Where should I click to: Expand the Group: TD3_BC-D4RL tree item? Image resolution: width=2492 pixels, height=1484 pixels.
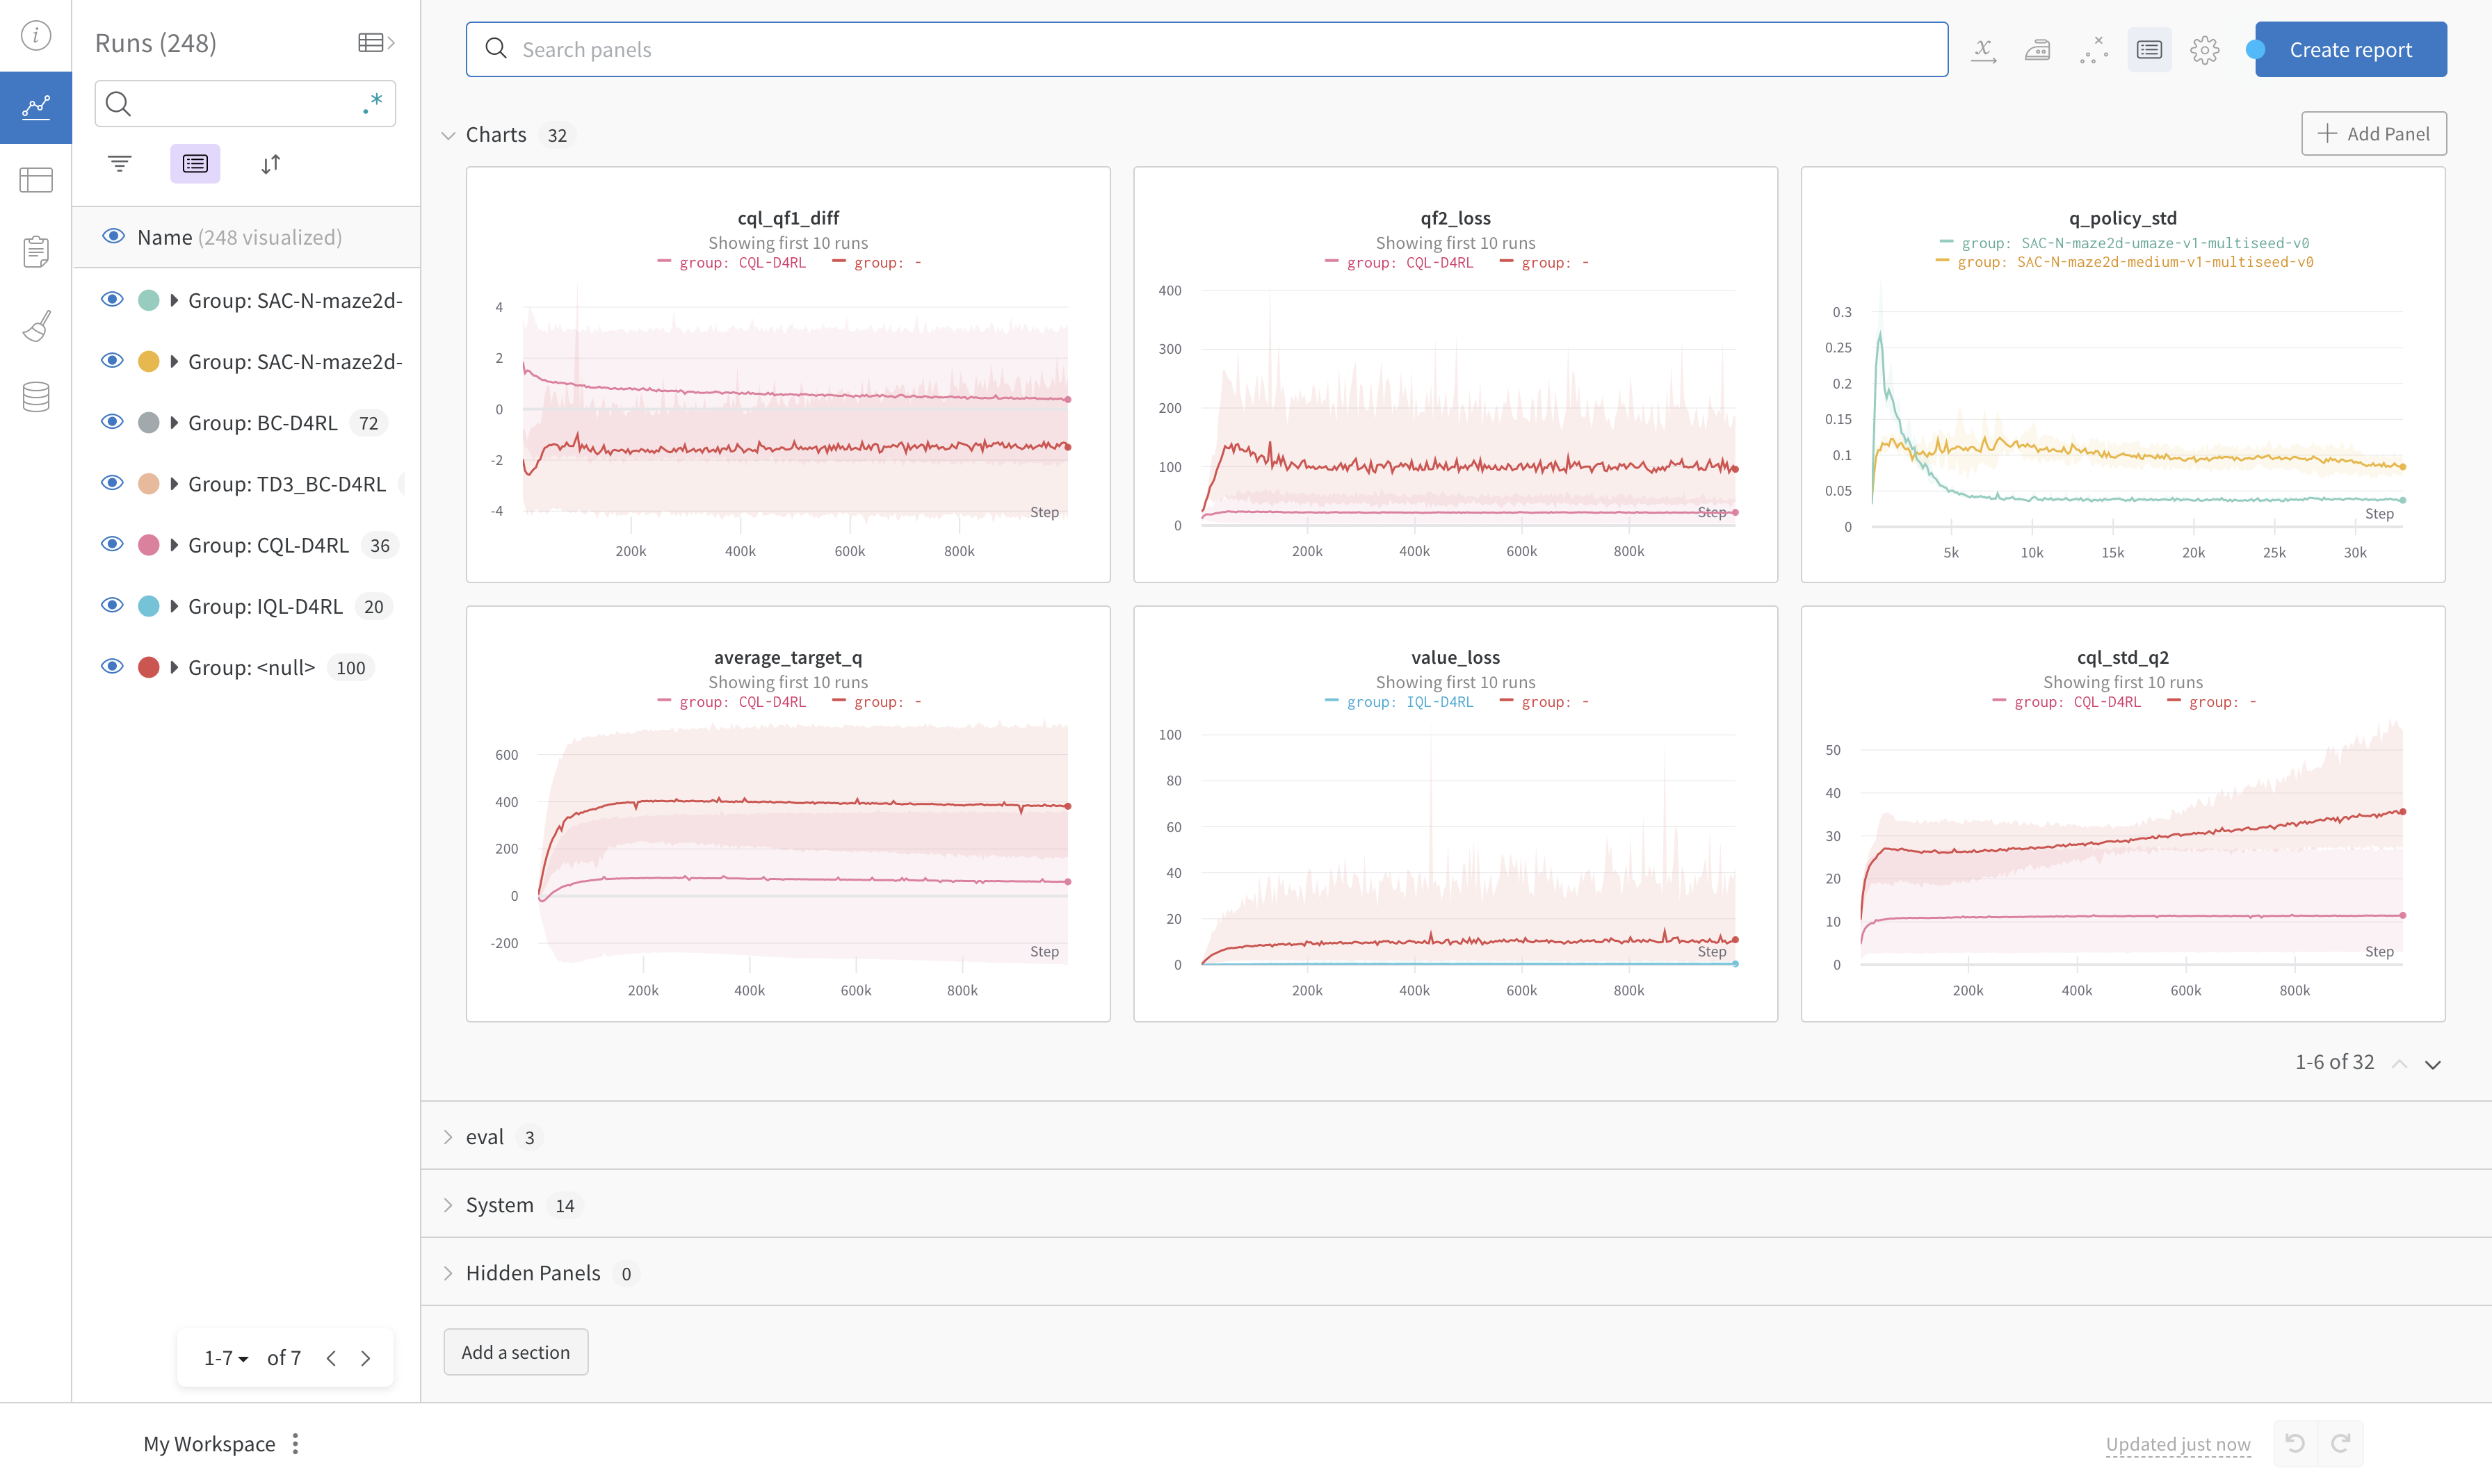point(174,484)
